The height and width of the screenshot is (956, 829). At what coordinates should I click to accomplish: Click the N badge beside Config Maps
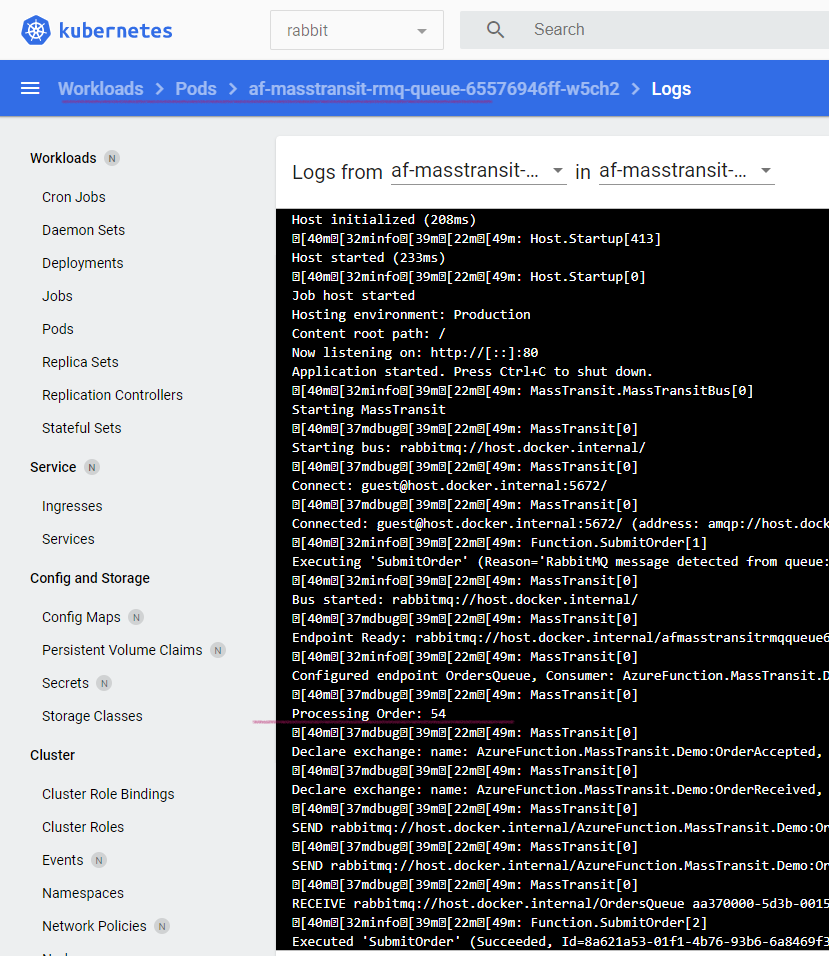136,618
